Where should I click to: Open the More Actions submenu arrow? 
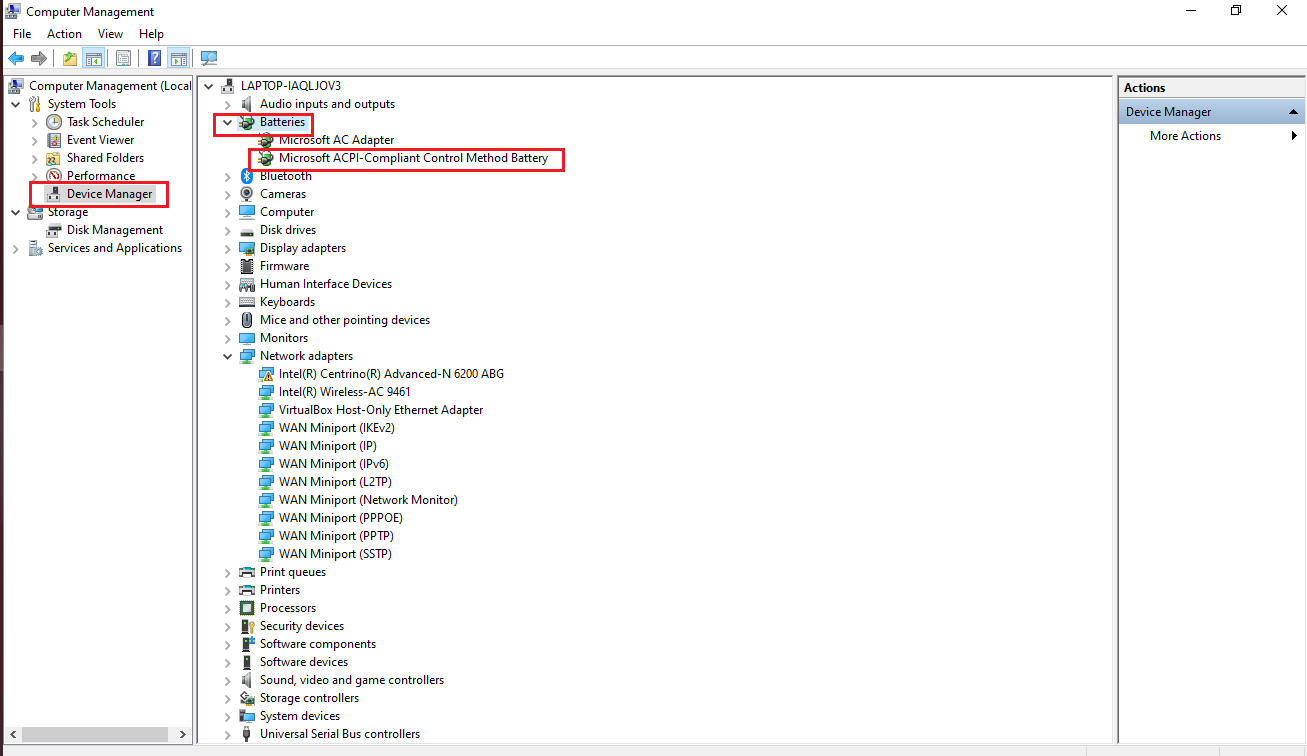[1295, 136]
